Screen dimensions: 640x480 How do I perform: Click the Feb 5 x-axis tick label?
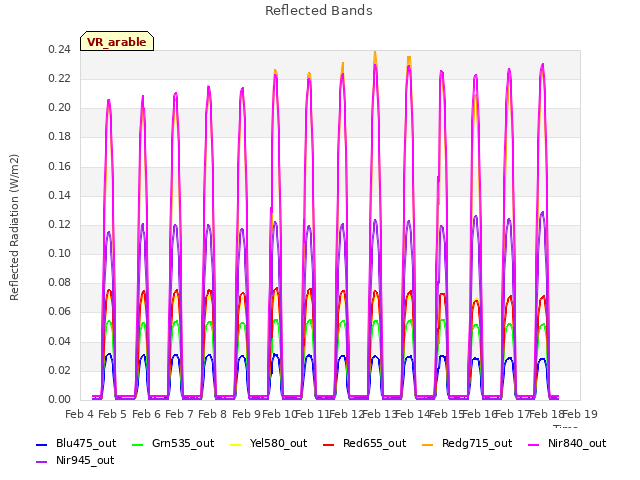click(113, 414)
